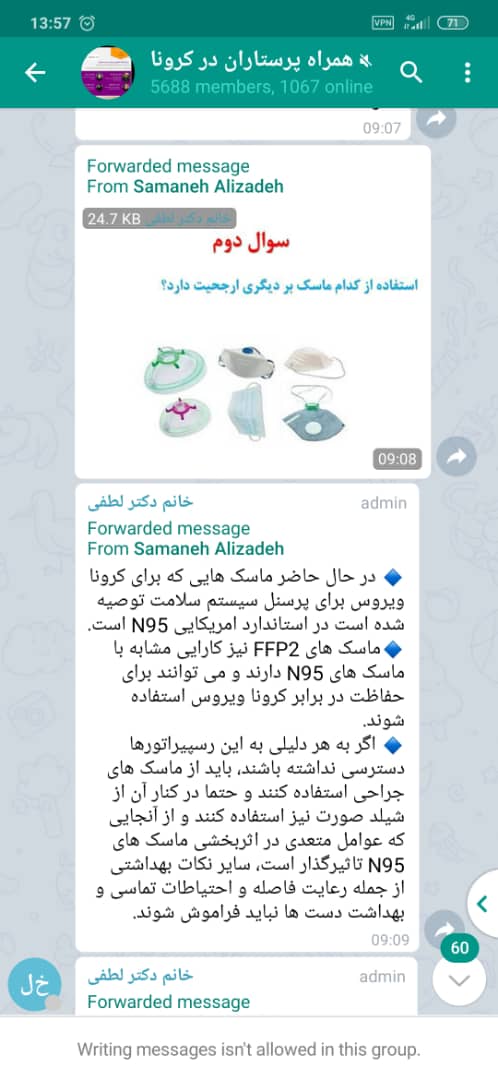Open Samaneh Alizadeh link in text message
Viewport: 498px width, 1080px height.
[208, 548]
